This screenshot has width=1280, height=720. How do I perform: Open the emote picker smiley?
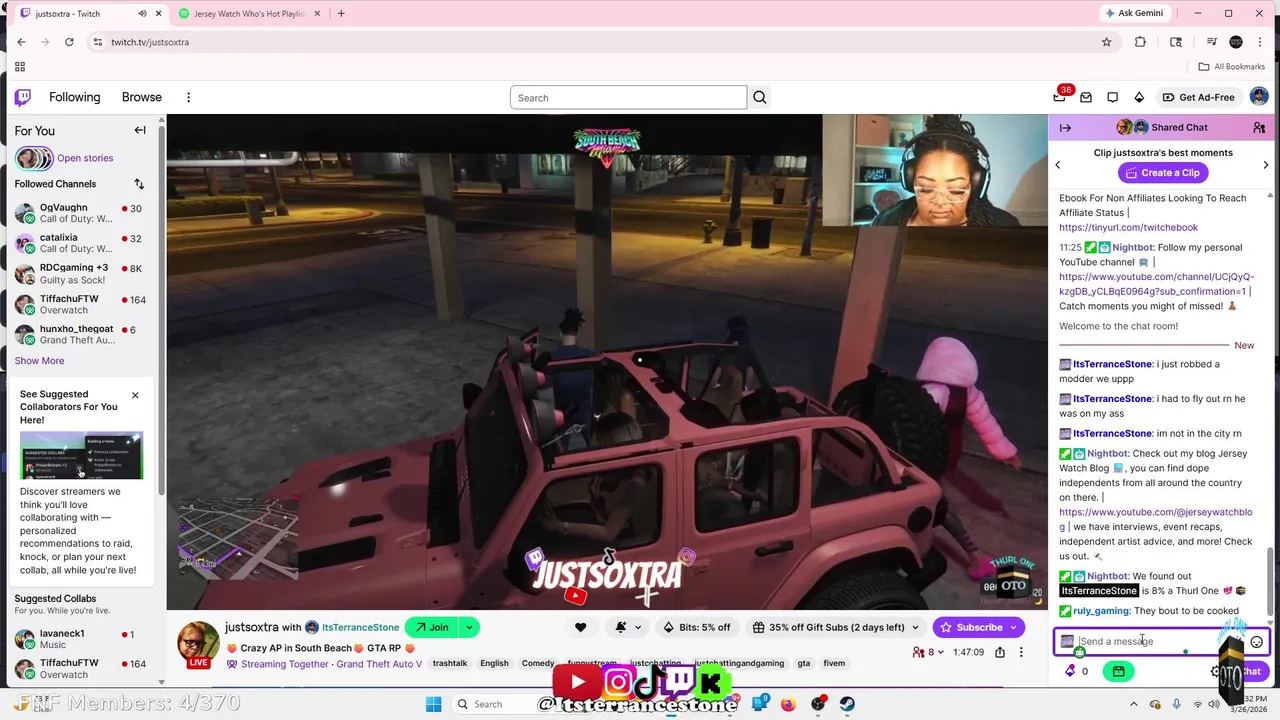coord(1257,642)
